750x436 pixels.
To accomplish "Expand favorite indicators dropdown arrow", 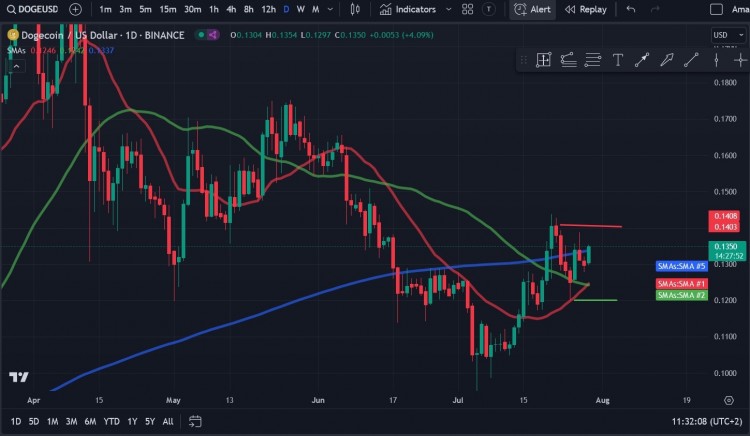I will point(448,9).
